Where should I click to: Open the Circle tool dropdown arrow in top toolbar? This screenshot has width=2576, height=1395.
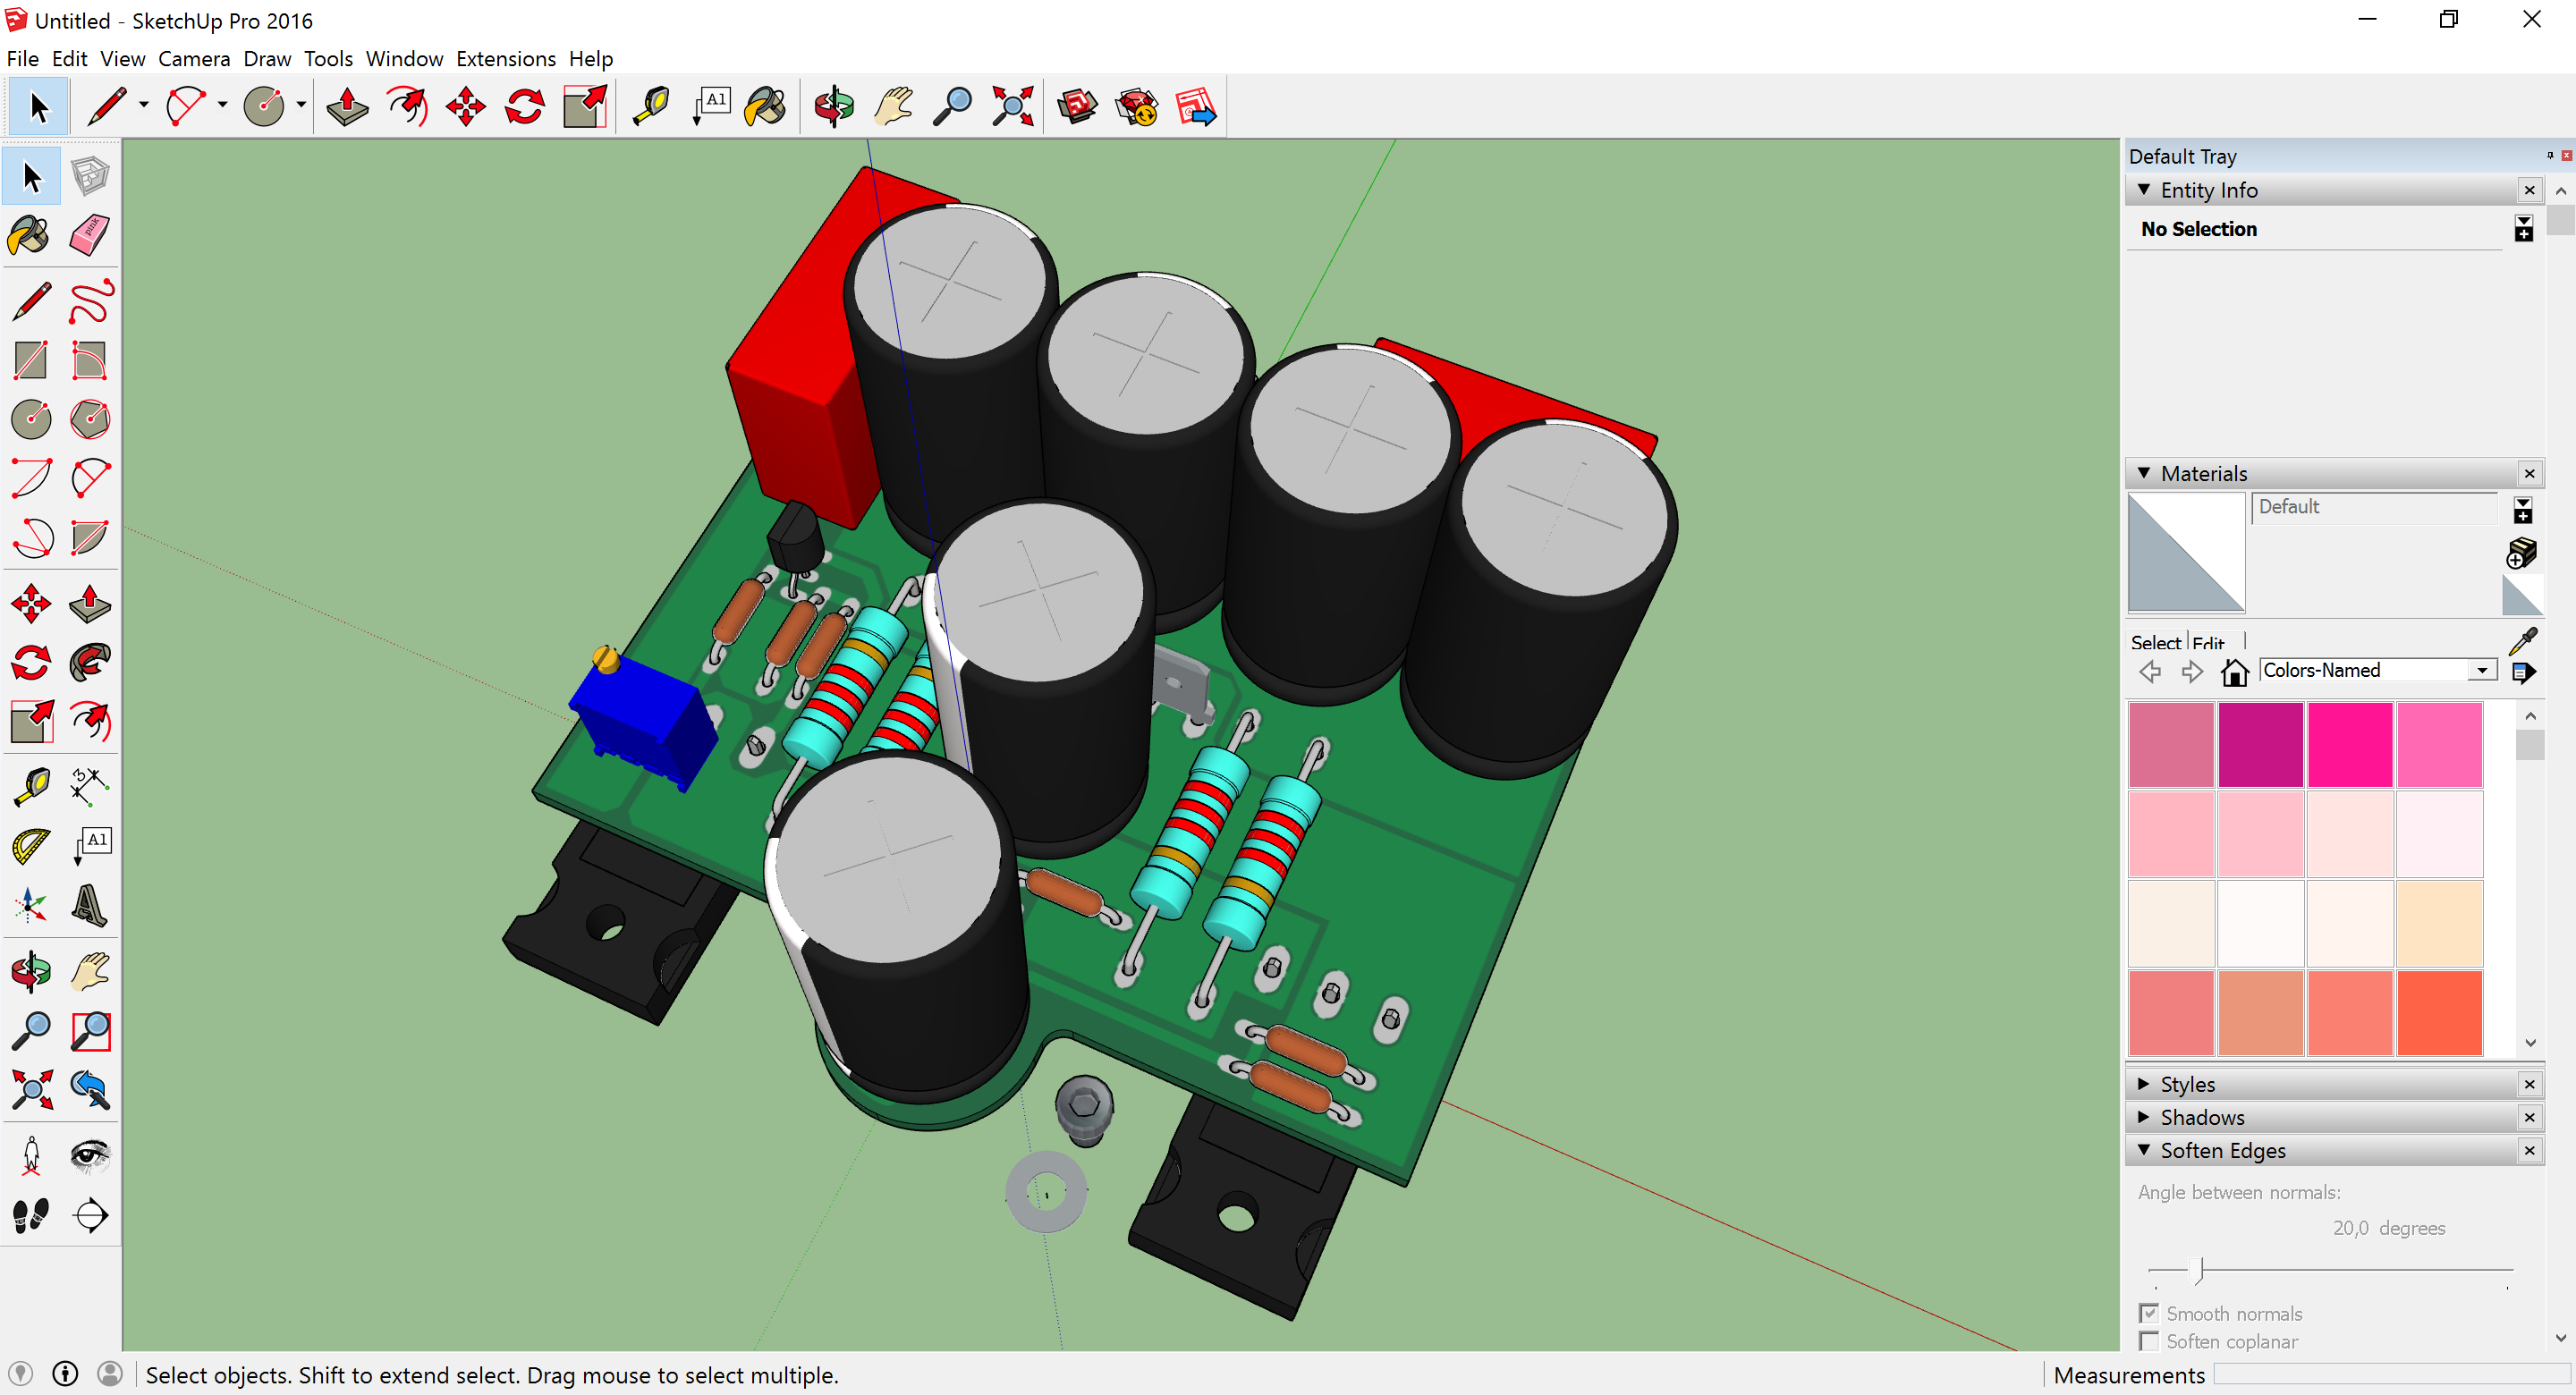pyautogui.click(x=301, y=105)
